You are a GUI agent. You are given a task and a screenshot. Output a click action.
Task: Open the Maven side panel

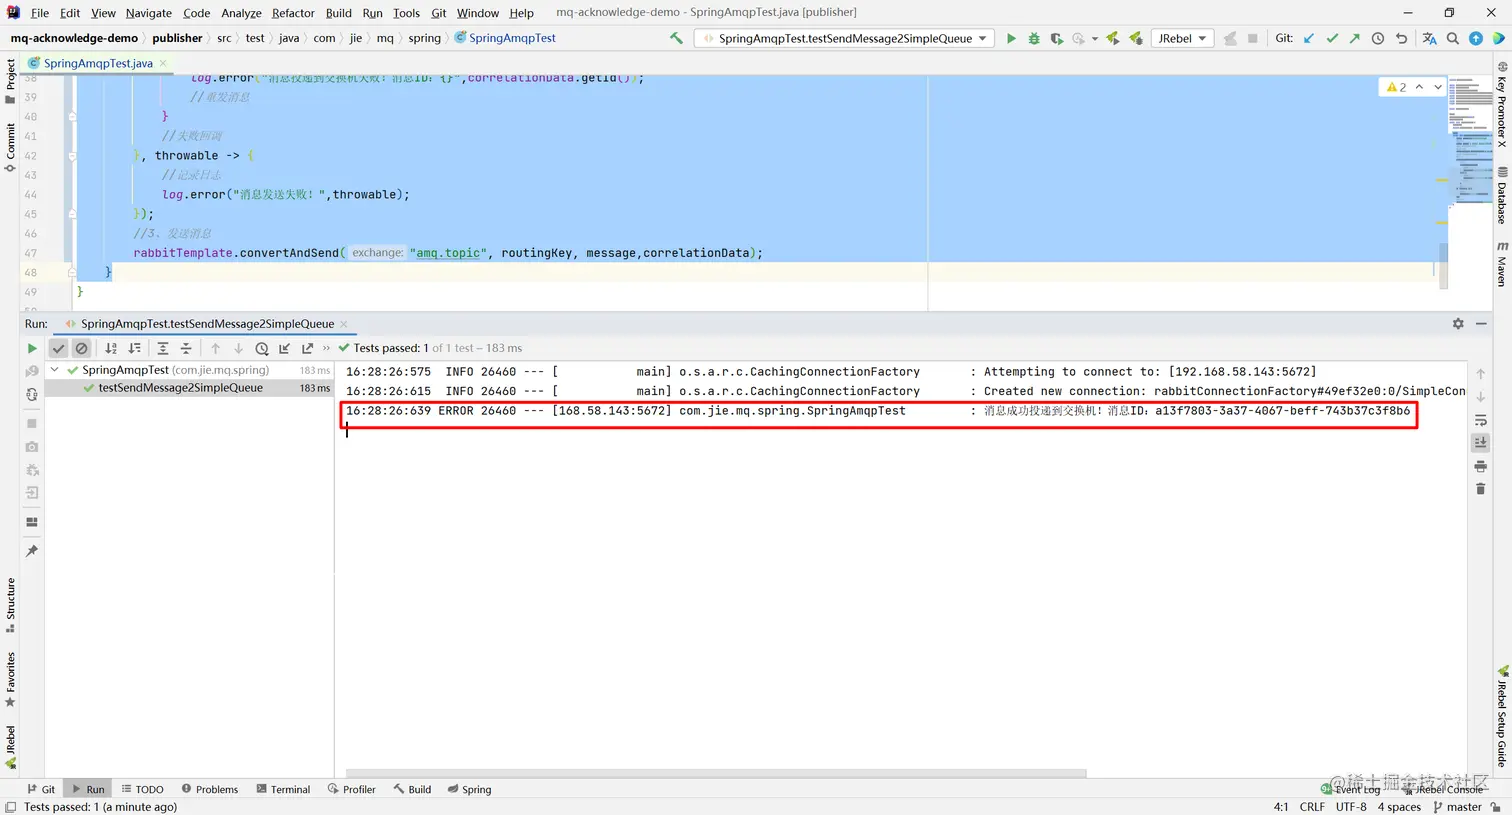(1502, 264)
